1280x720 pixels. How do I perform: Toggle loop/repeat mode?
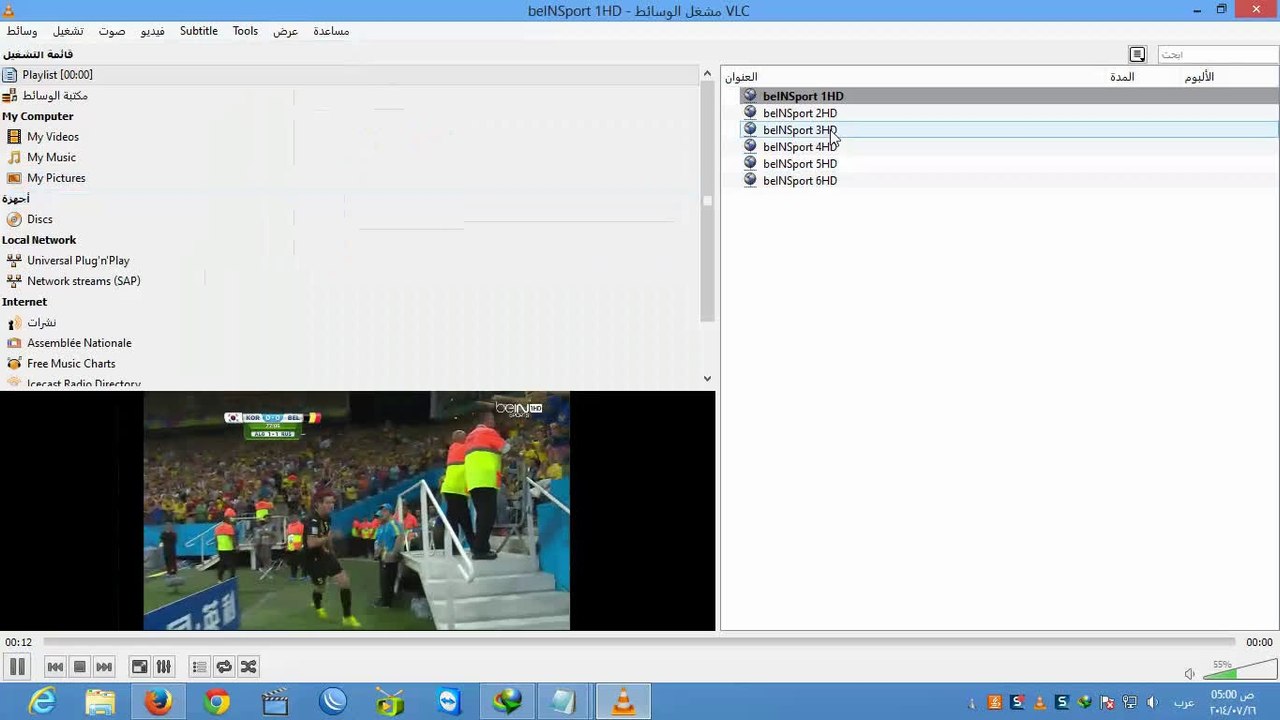224,667
